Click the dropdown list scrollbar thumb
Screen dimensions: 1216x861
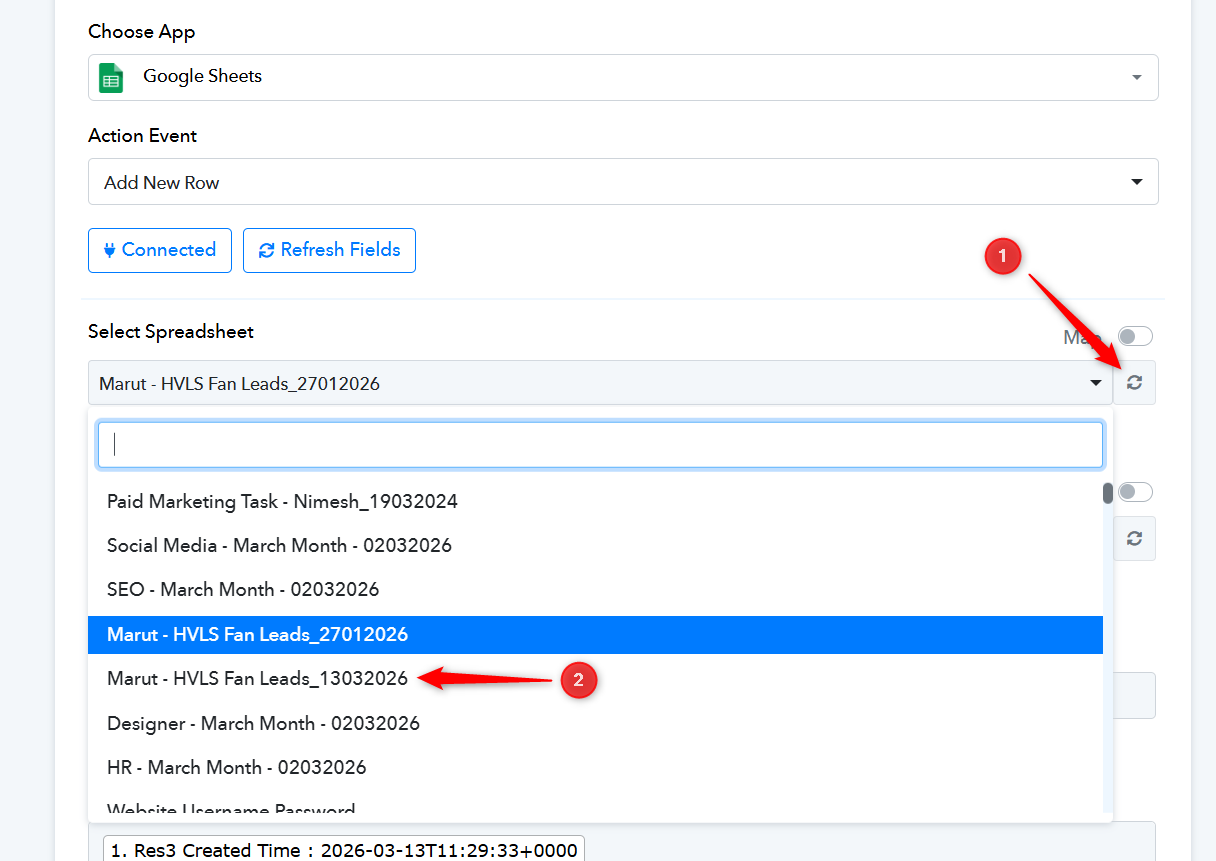[1108, 494]
